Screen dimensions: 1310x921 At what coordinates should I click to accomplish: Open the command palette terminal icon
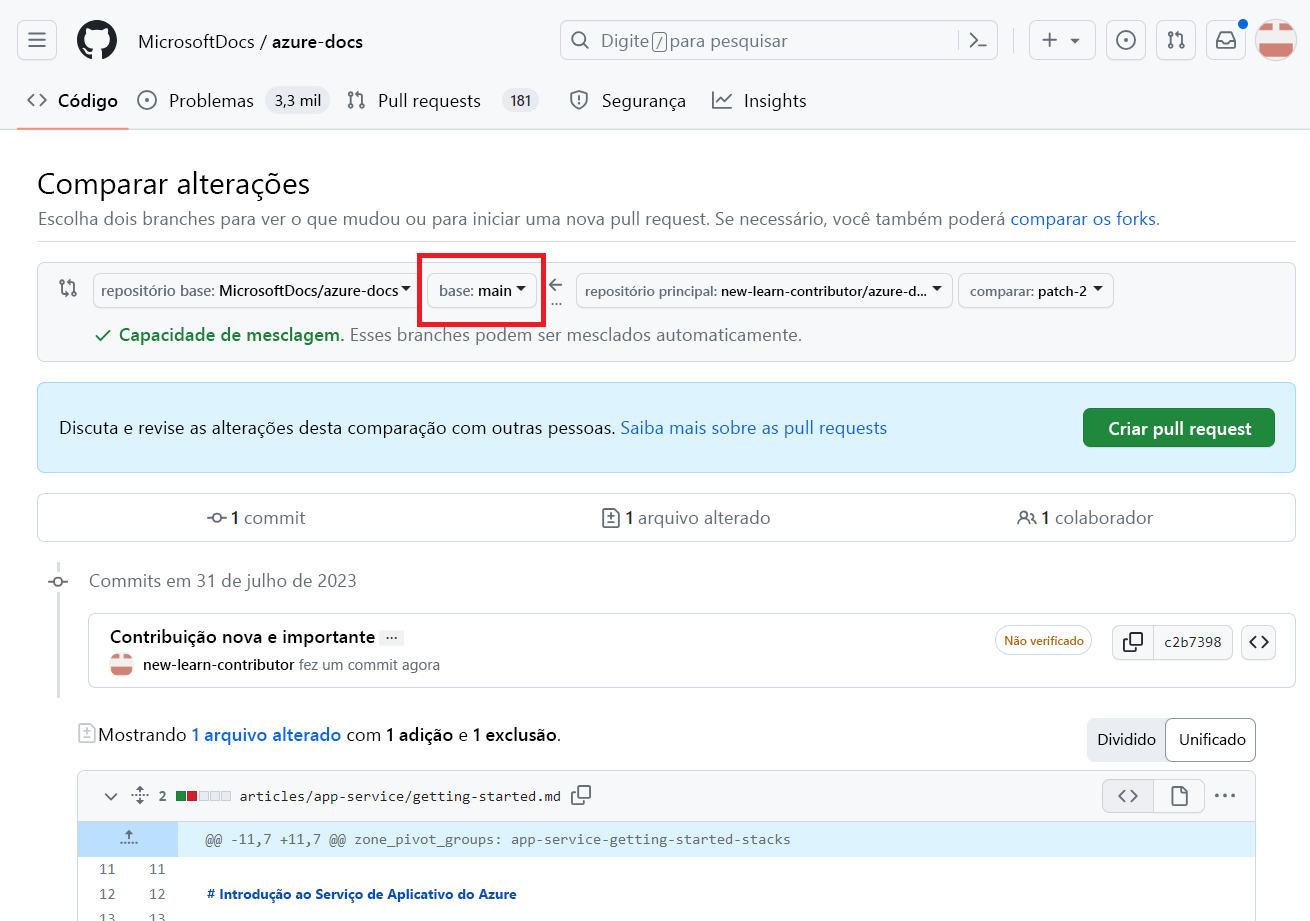977,39
